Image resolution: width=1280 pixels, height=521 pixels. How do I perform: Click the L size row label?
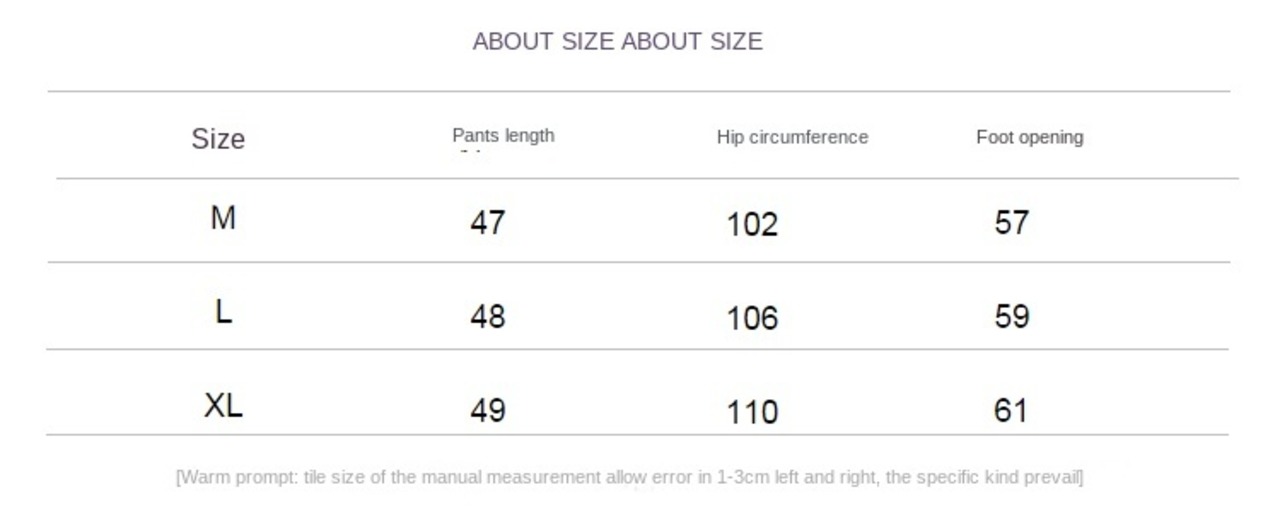click(x=223, y=312)
